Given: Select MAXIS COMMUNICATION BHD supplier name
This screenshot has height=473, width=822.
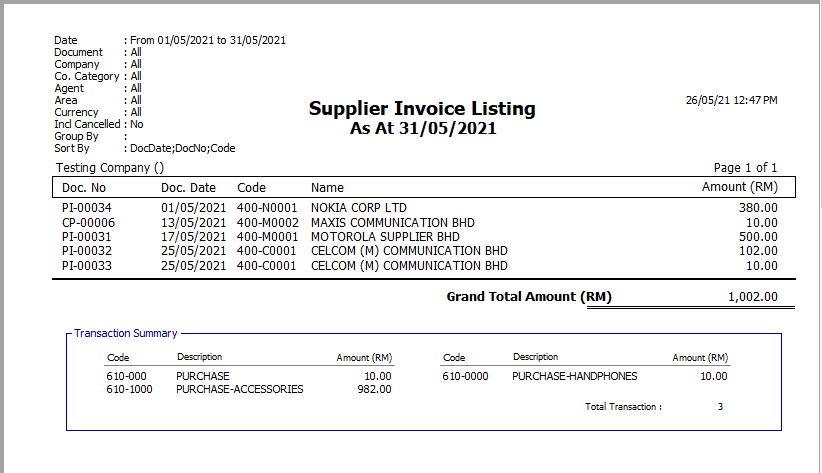Looking at the screenshot, I should tap(392, 222).
